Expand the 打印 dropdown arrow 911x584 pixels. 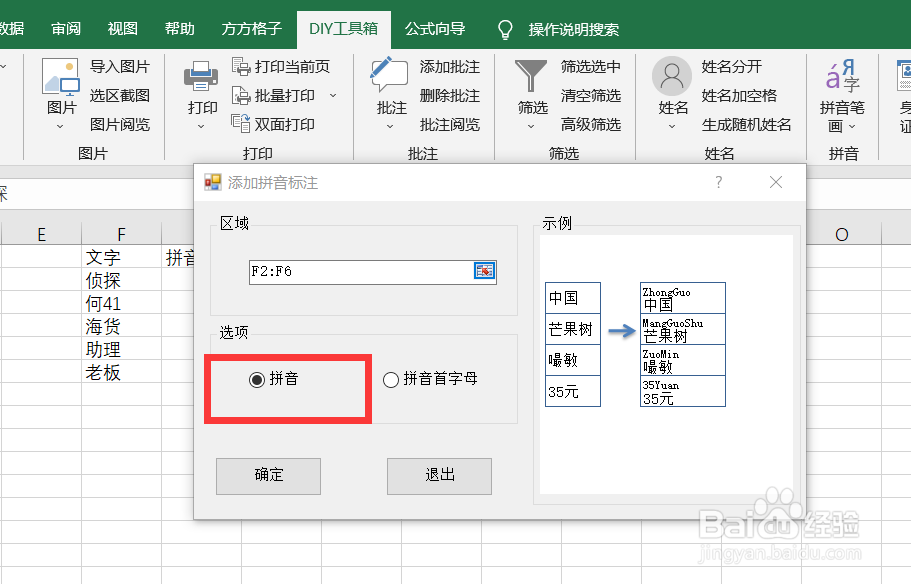(199, 124)
